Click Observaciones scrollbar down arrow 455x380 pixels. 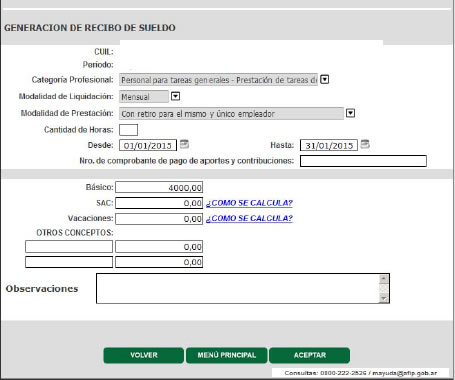tap(384, 298)
